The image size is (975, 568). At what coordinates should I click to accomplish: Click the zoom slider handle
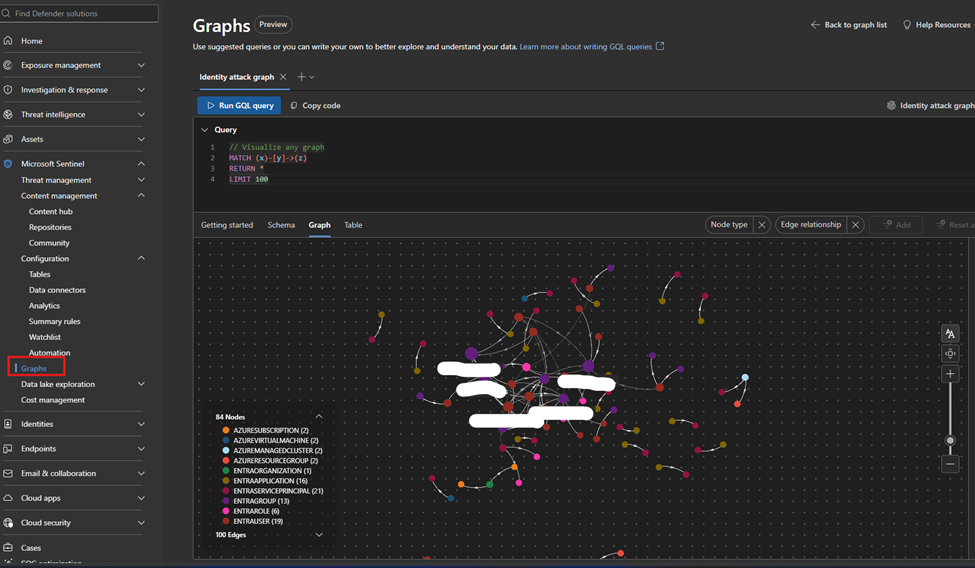tap(950, 440)
